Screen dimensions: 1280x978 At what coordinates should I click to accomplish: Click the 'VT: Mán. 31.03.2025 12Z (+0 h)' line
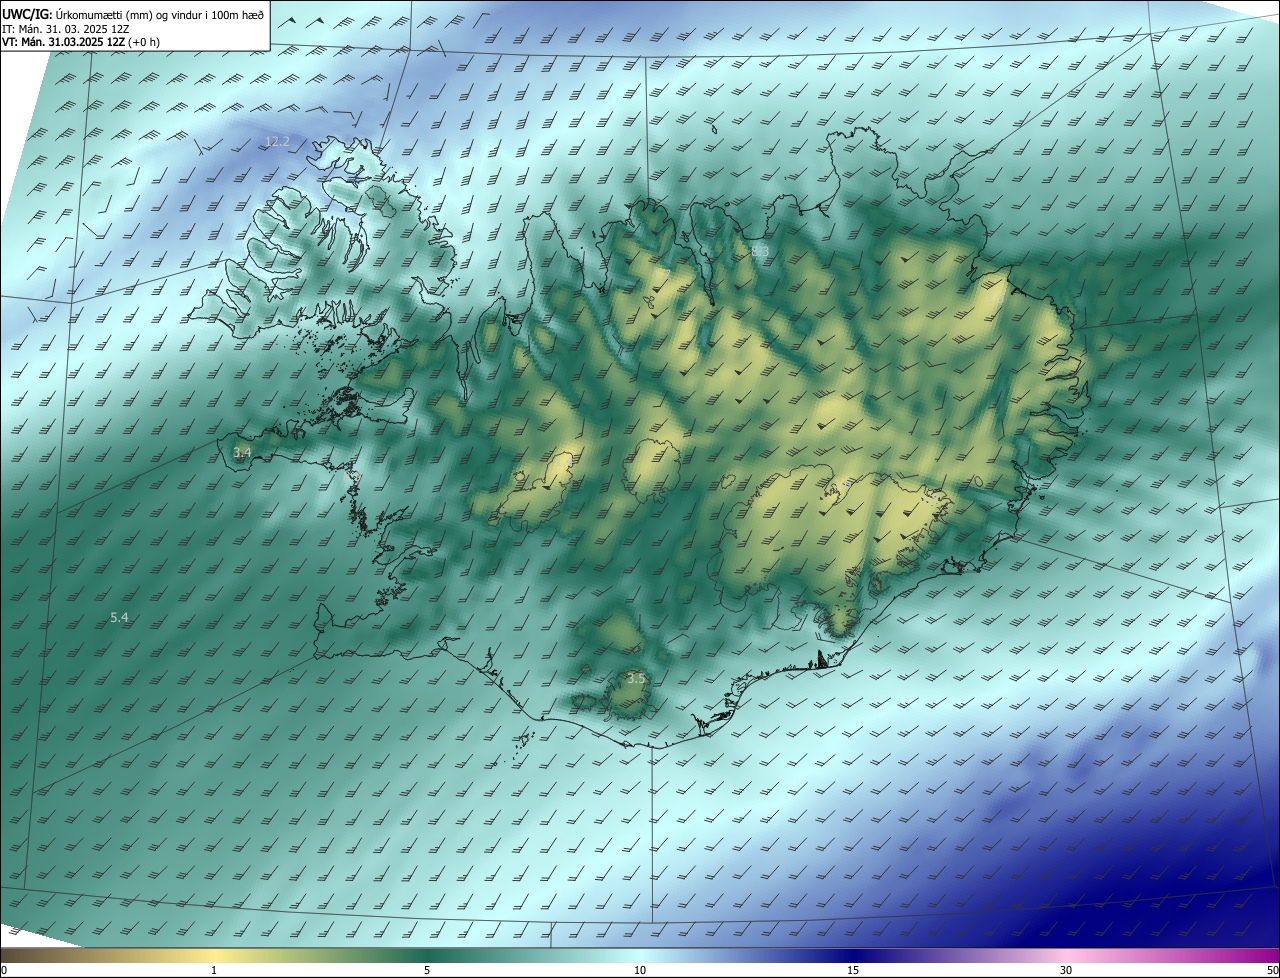(81, 42)
